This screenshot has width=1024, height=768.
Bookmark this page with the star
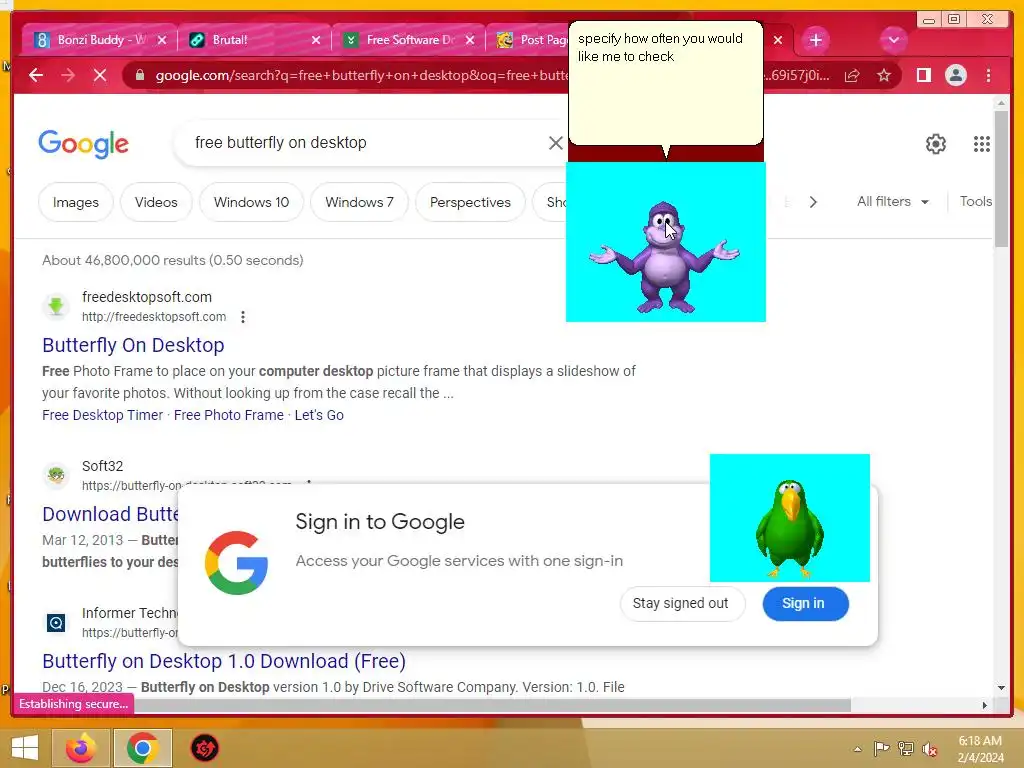(x=884, y=76)
